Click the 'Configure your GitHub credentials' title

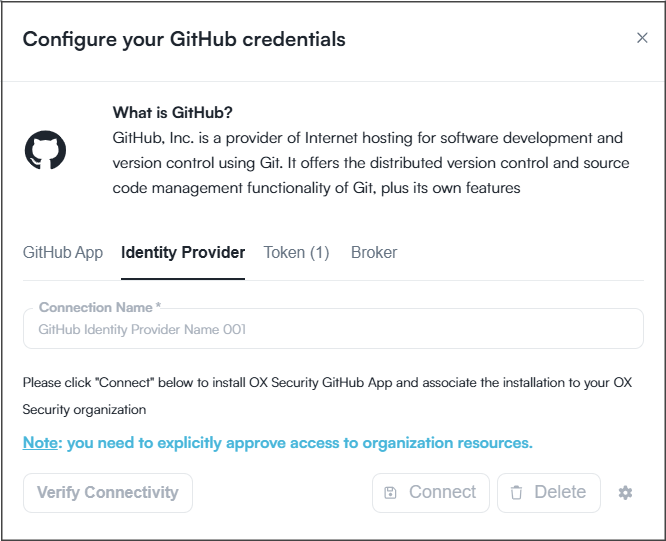pos(184,39)
